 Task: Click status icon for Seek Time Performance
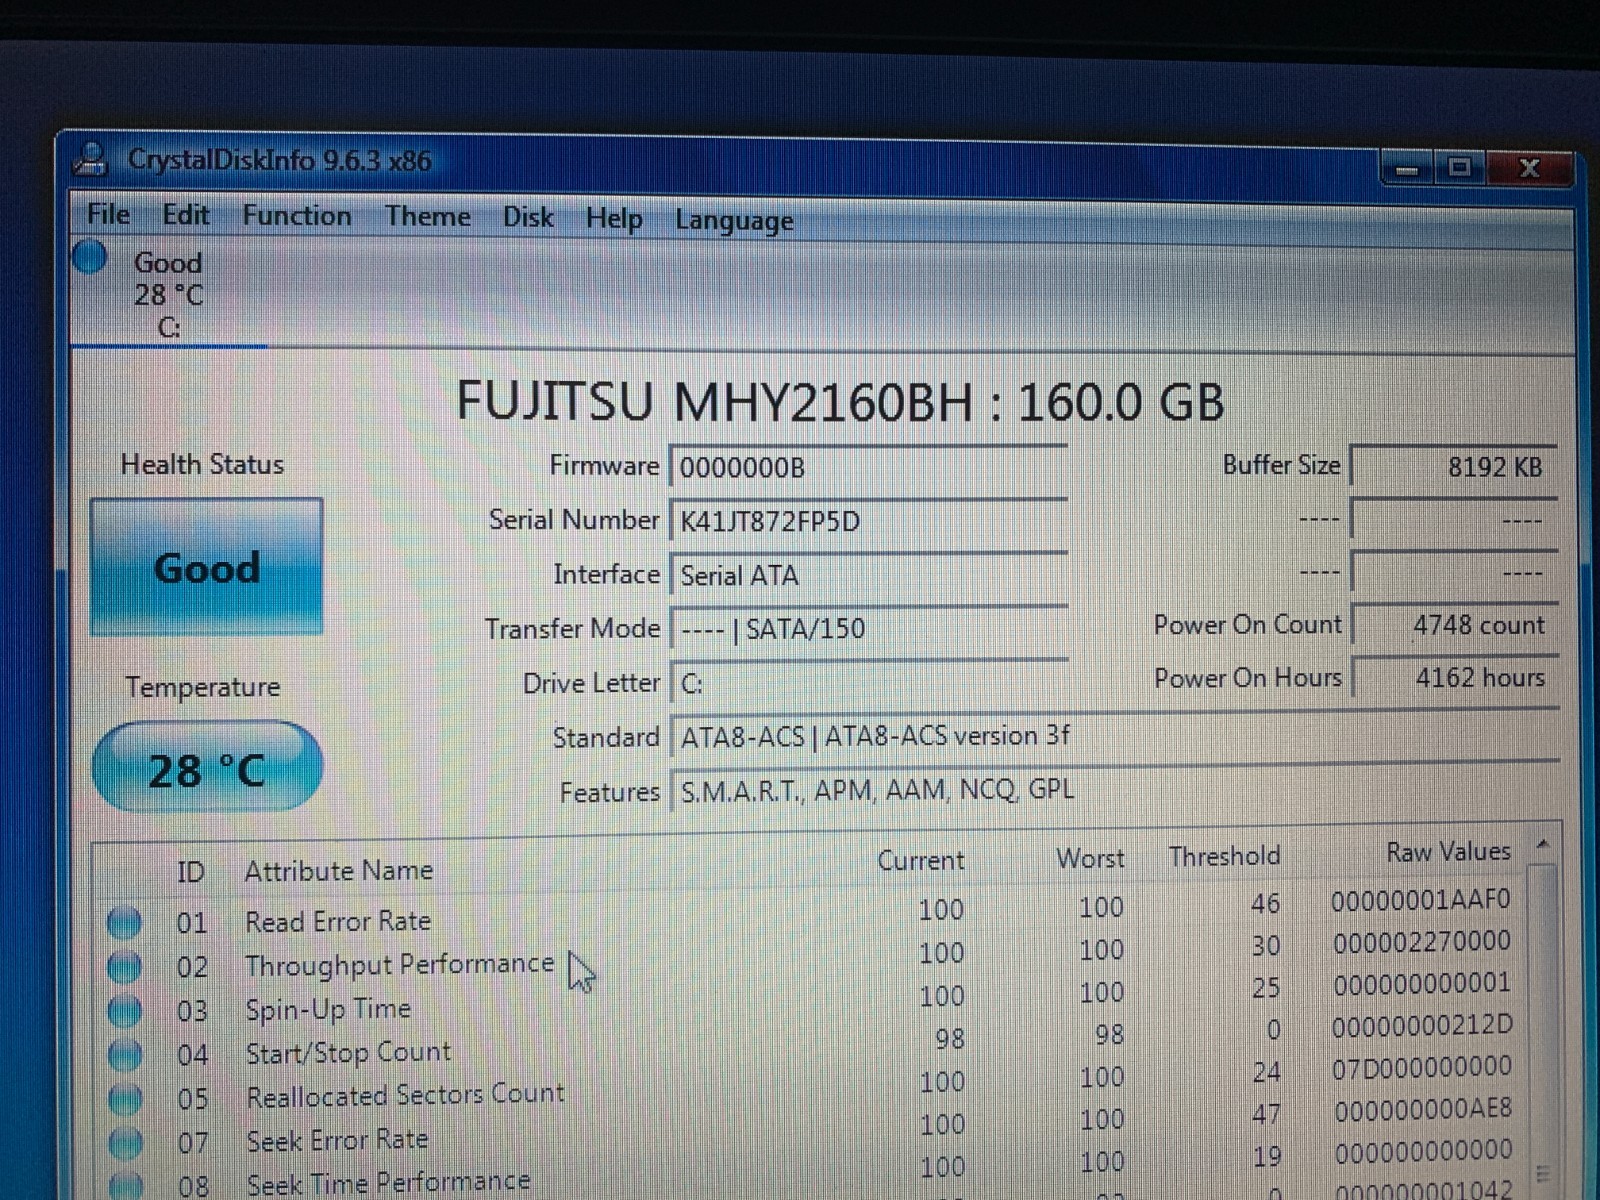124,1184
